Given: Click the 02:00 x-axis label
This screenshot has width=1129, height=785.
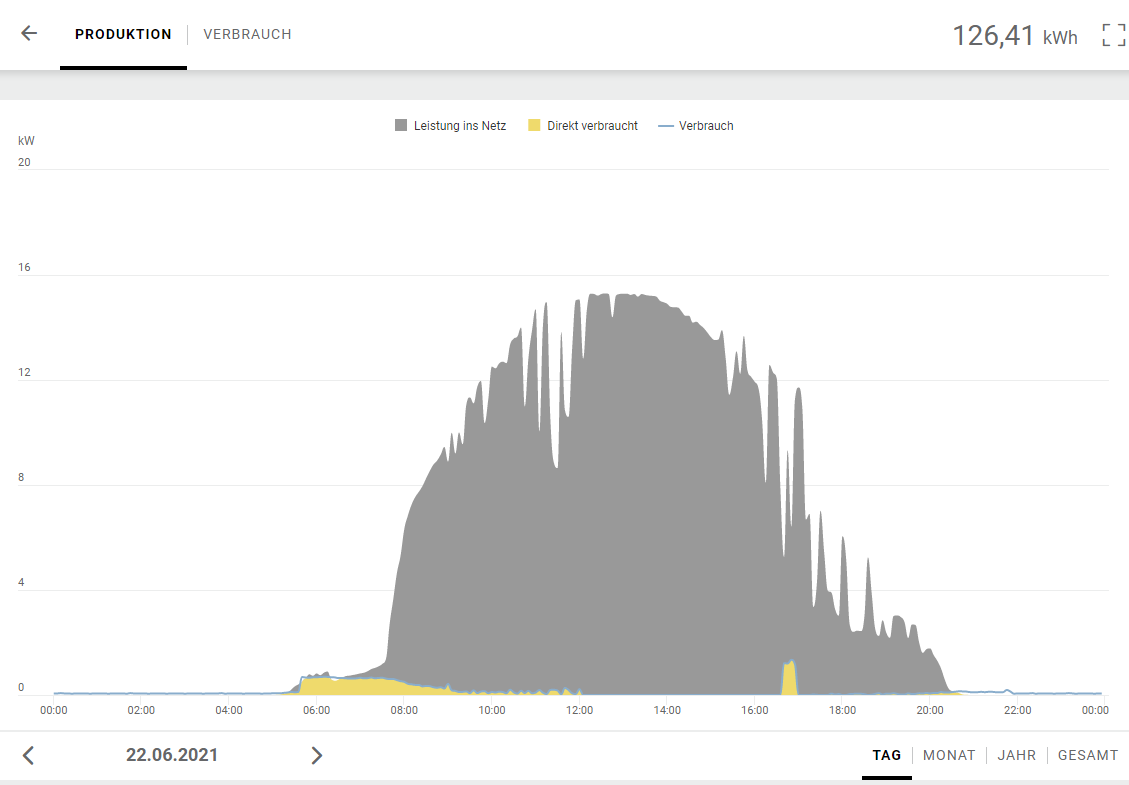Looking at the screenshot, I should pyautogui.click(x=141, y=710).
